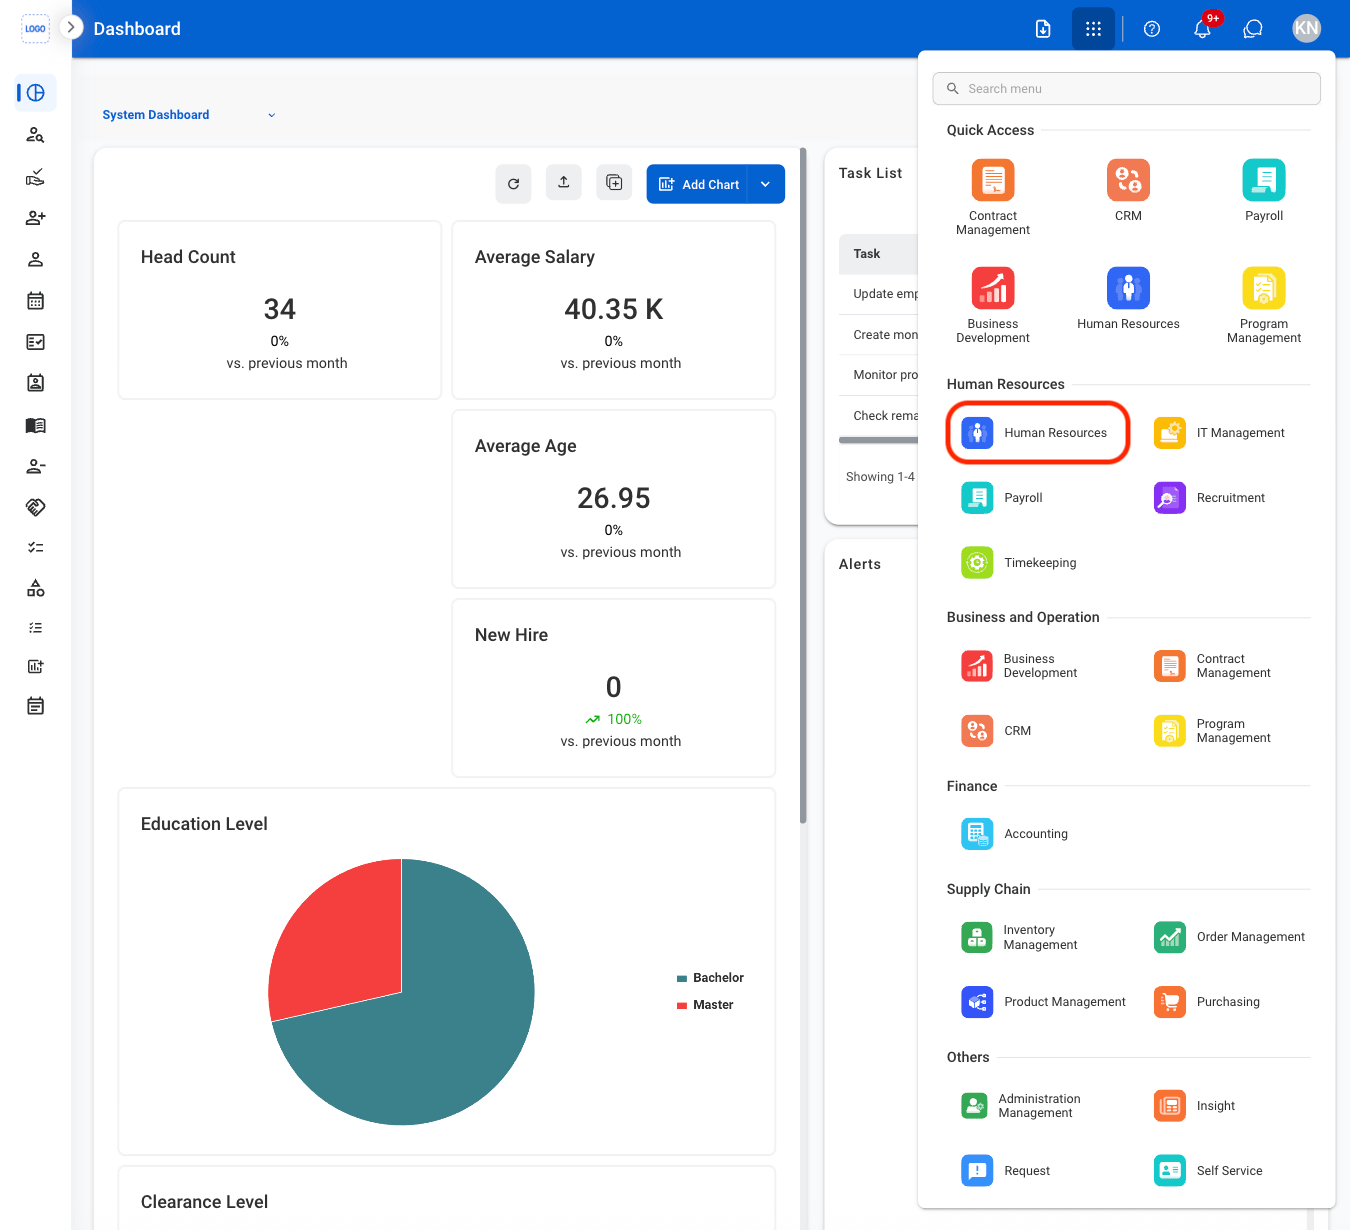Open Self Service item
1350x1230 pixels.
[1209, 1171]
